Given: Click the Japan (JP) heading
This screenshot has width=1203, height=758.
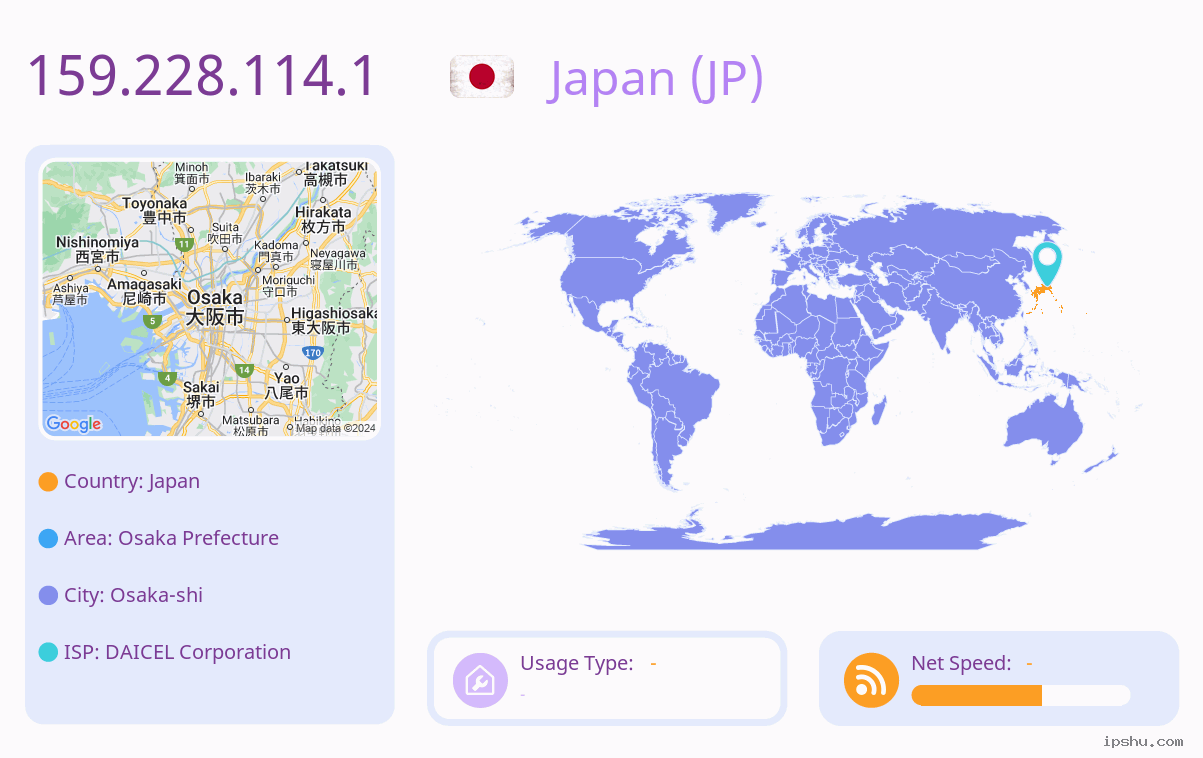Looking at the screenshot, I should pyautogui.click(x=656, y=78).
